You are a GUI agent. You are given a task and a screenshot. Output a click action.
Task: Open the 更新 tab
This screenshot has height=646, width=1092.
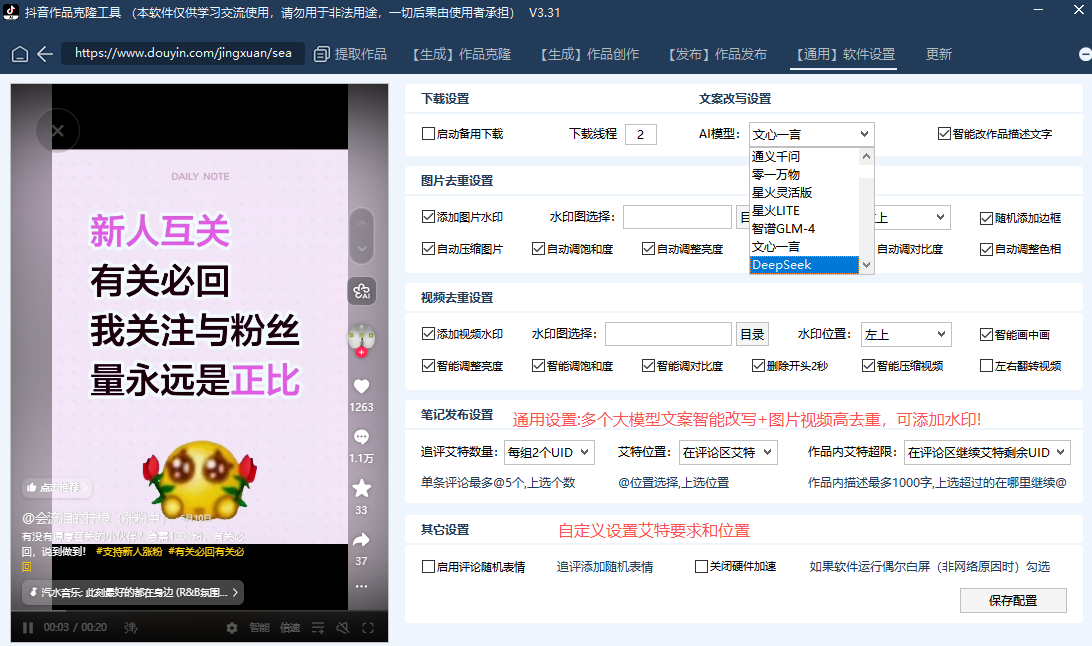pyautogui.click(x=939, y=54)
